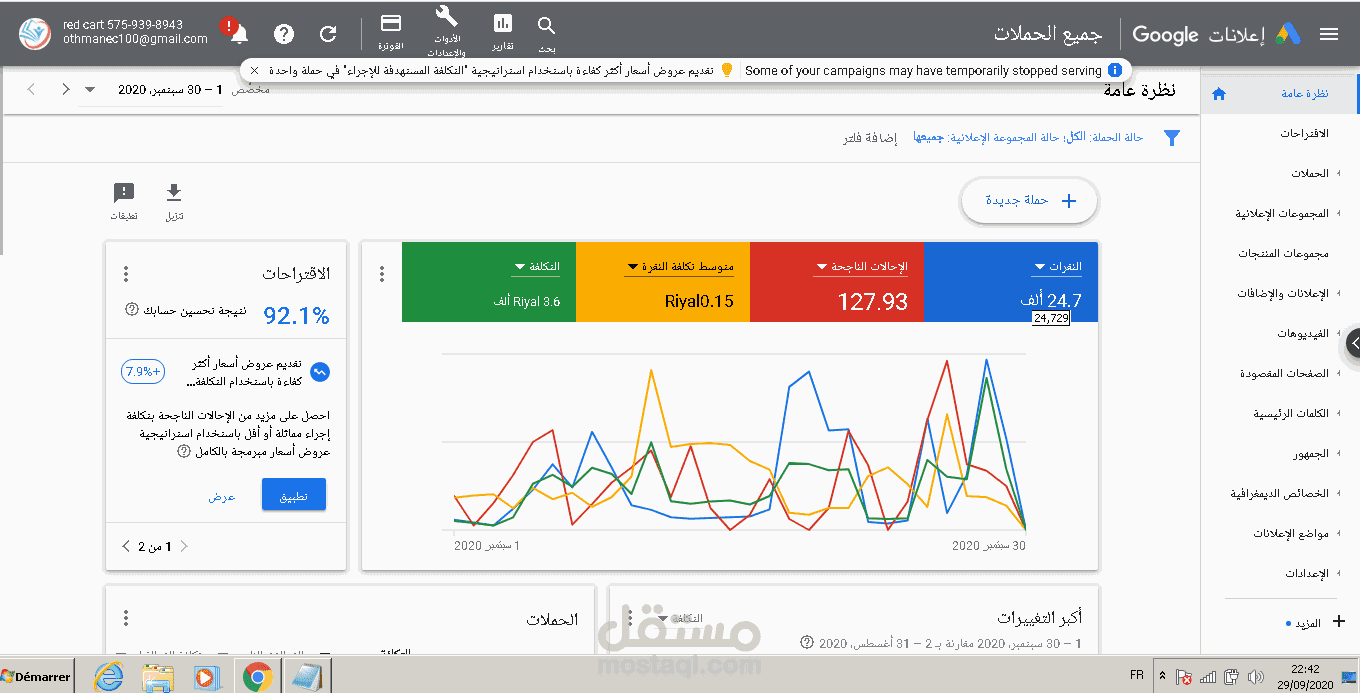This screenshot has width=1360, height=693.
Task: Click the view (عرض) link
Action: tap(222, 496)
